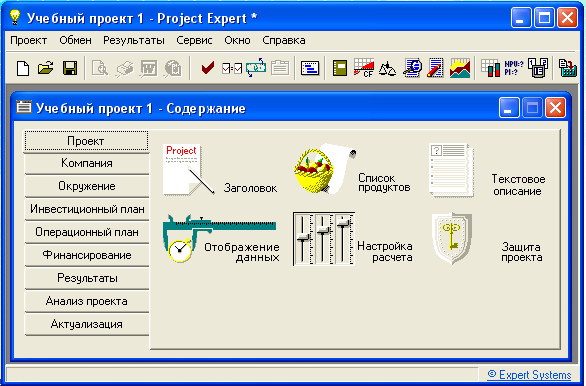Viewport: 586px width, 386px height.
Task: Switch to the Финансирование section
Action: 87,255
